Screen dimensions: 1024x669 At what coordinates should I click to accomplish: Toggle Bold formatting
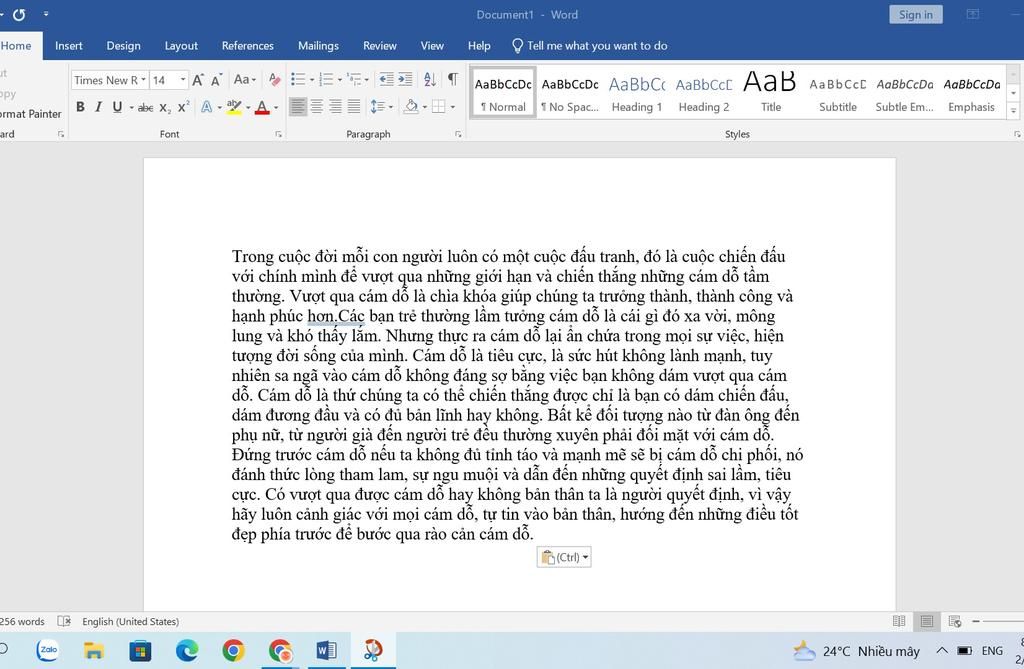(80, 106)
